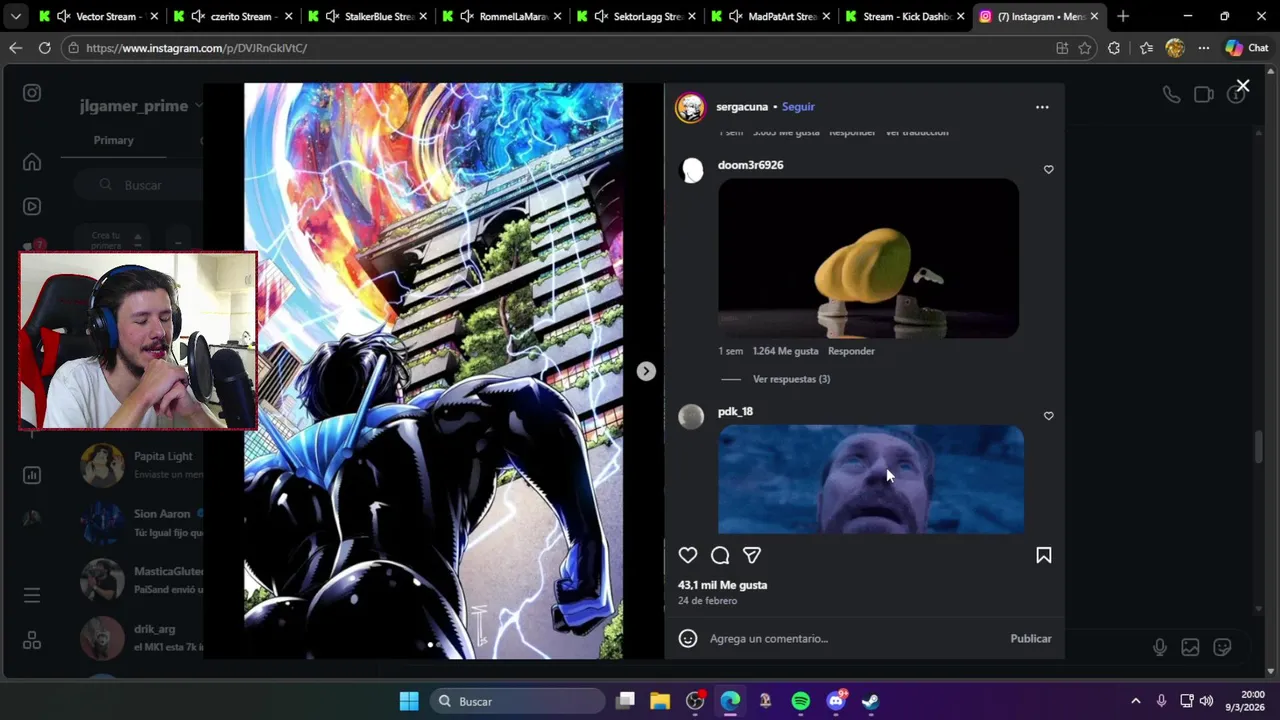Image resolution: width=1280 pixels, height=720 pixels.
Task: Open the comment bubble icon under post
Action: tap(720, 555)
